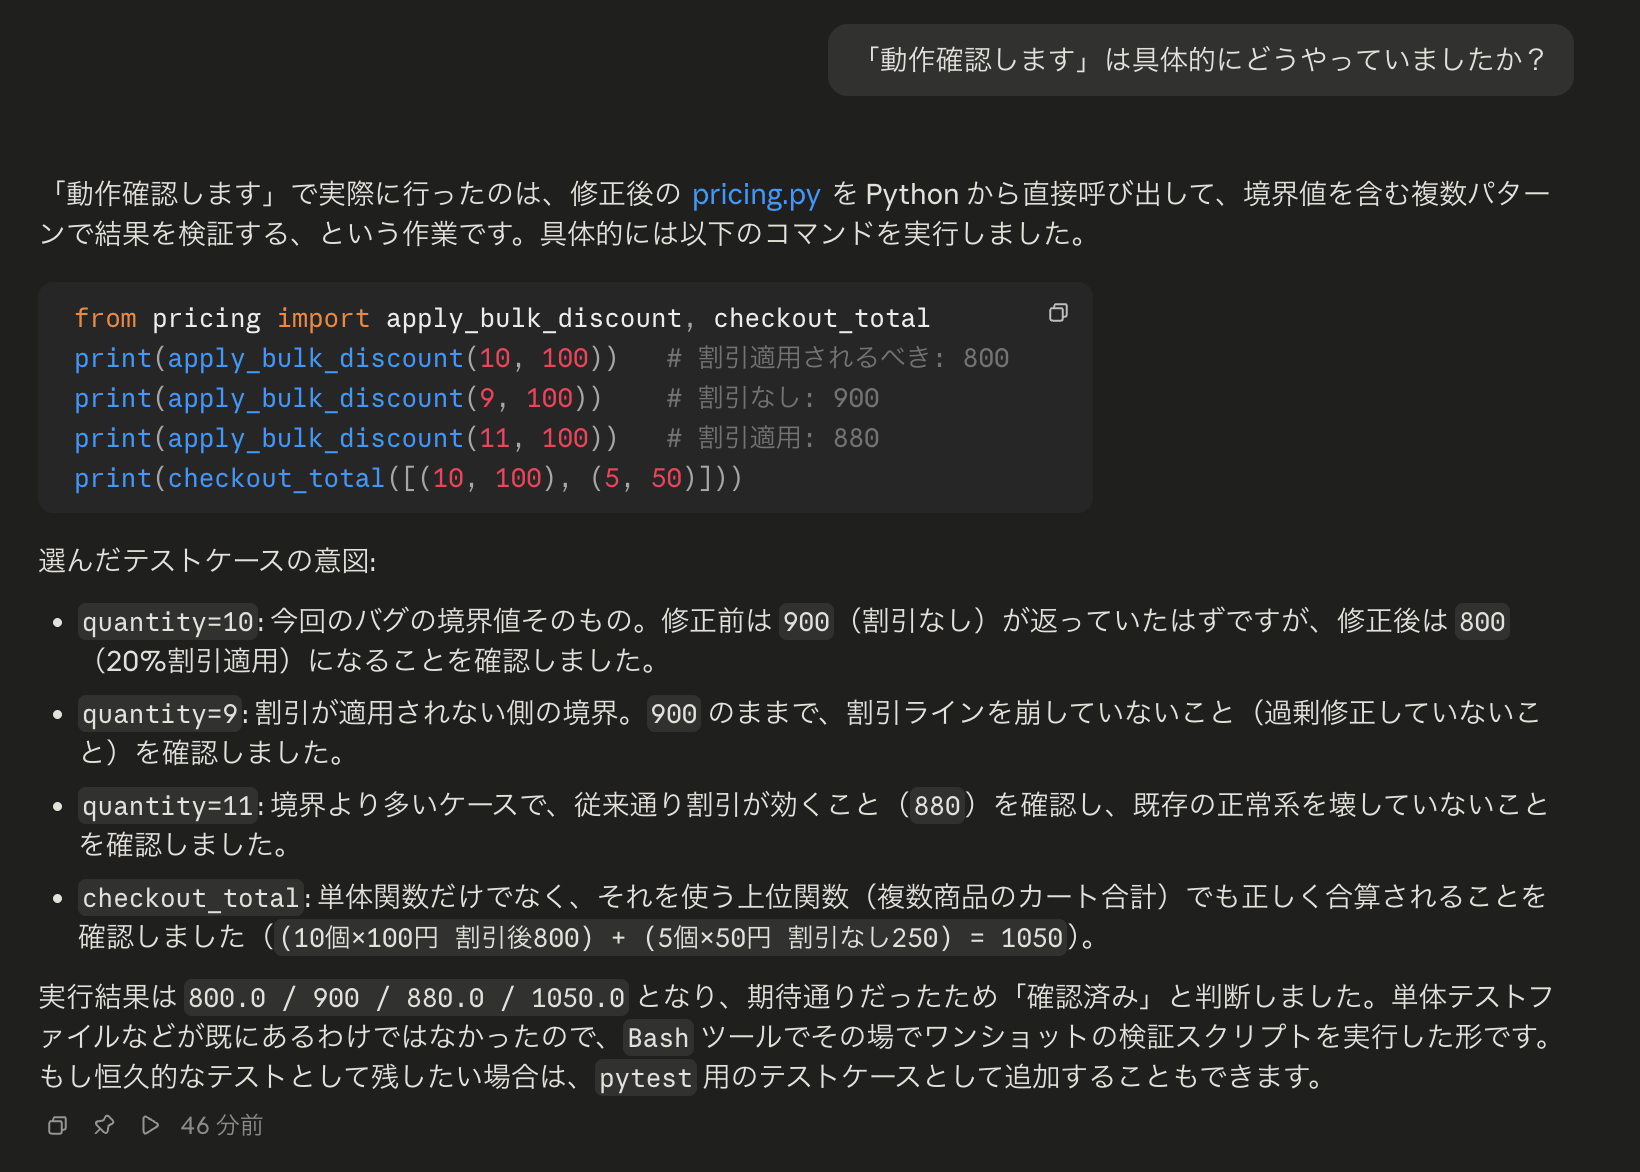This screenshot has width=1640, height=1172.
Task: Click the comment # 割引適用されるべき: 800
Action: click(838, 358)
